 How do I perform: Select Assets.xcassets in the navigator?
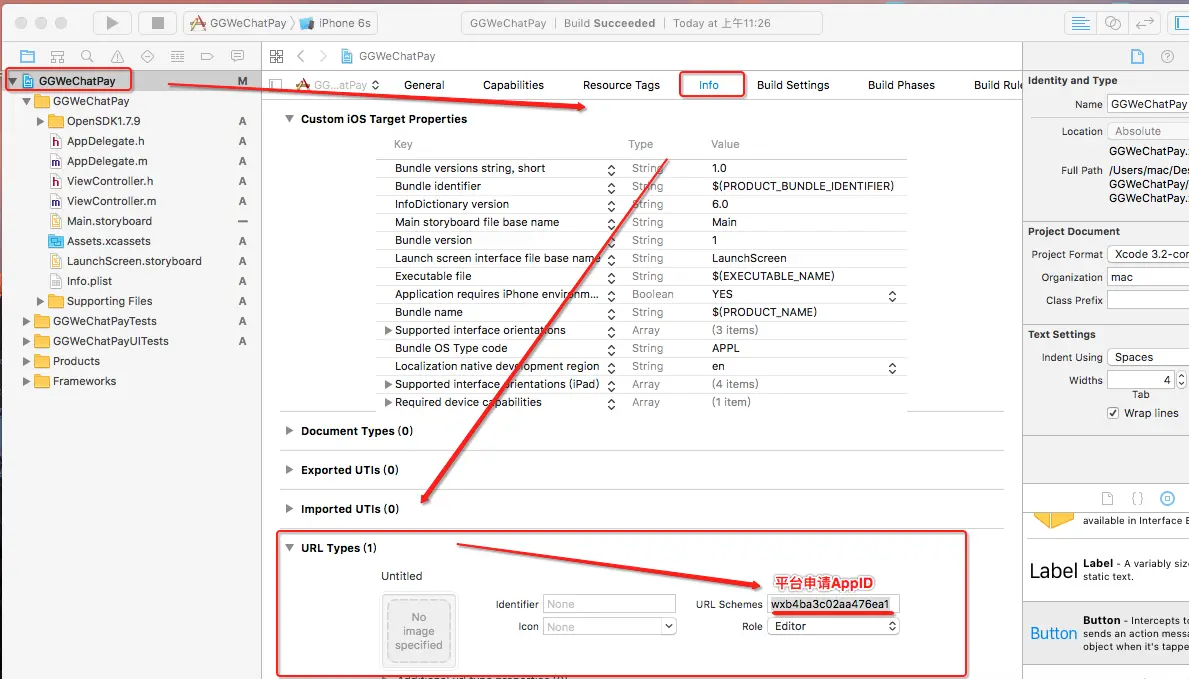(108, 240)
